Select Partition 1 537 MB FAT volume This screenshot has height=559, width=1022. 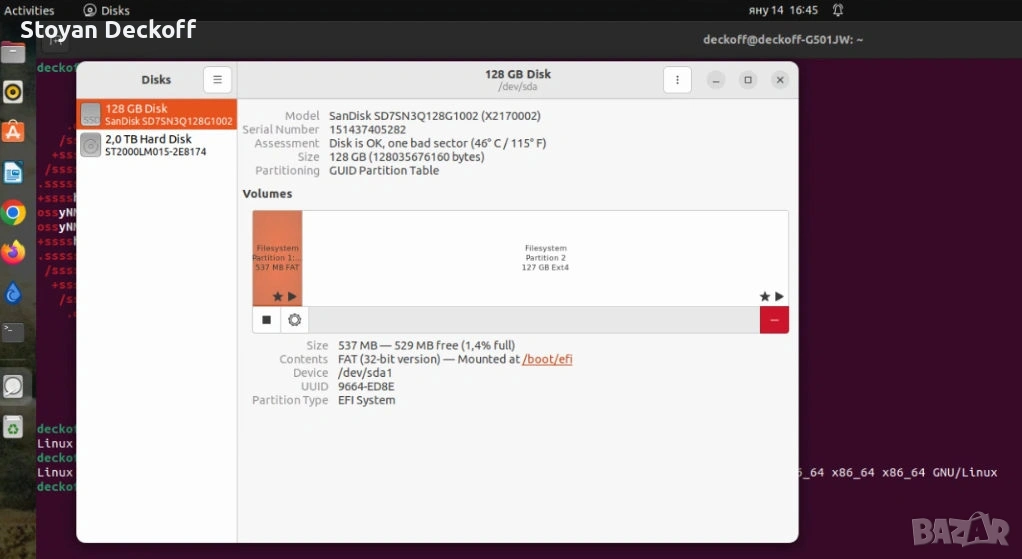click(277, 257)
